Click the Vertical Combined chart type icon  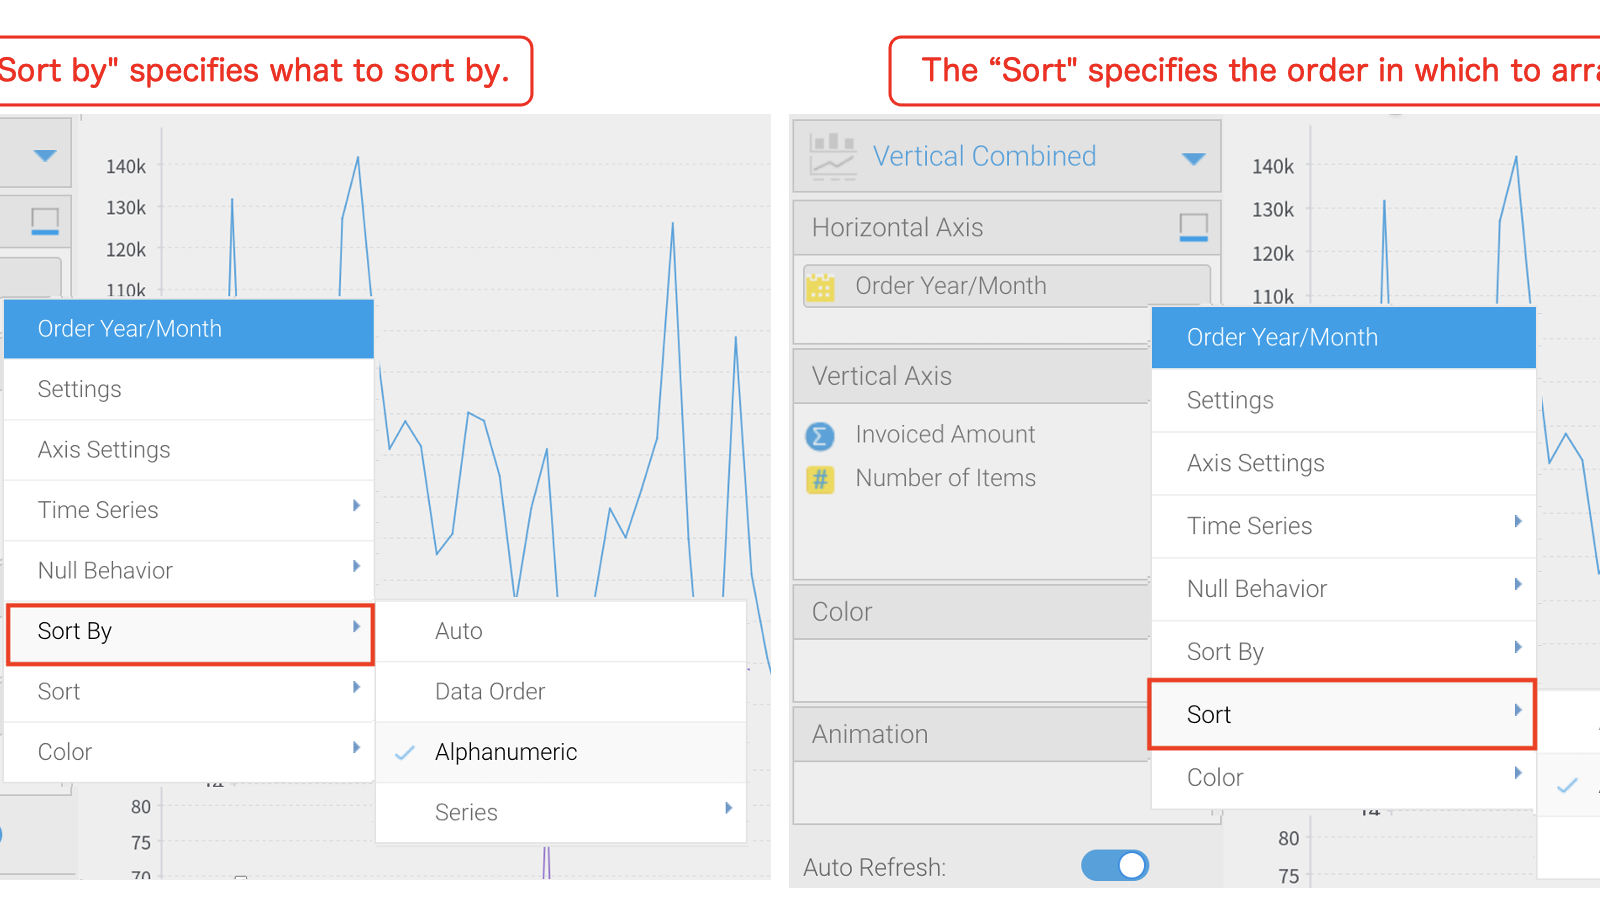click(x=832, y=156)
